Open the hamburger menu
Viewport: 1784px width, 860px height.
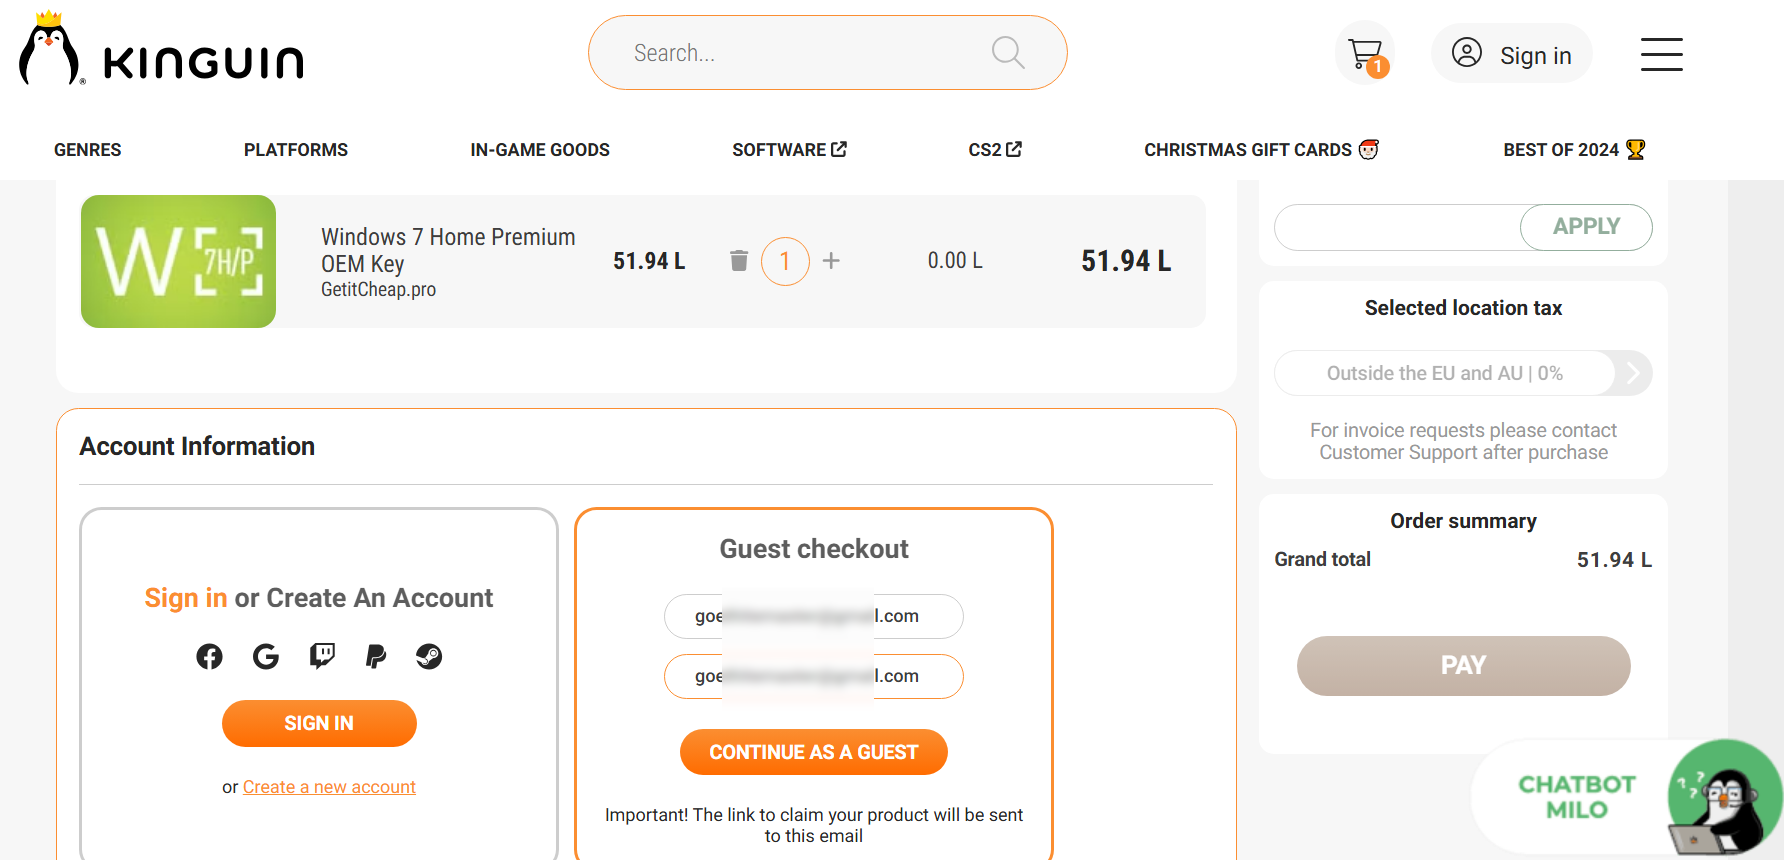coord(1661,54)
